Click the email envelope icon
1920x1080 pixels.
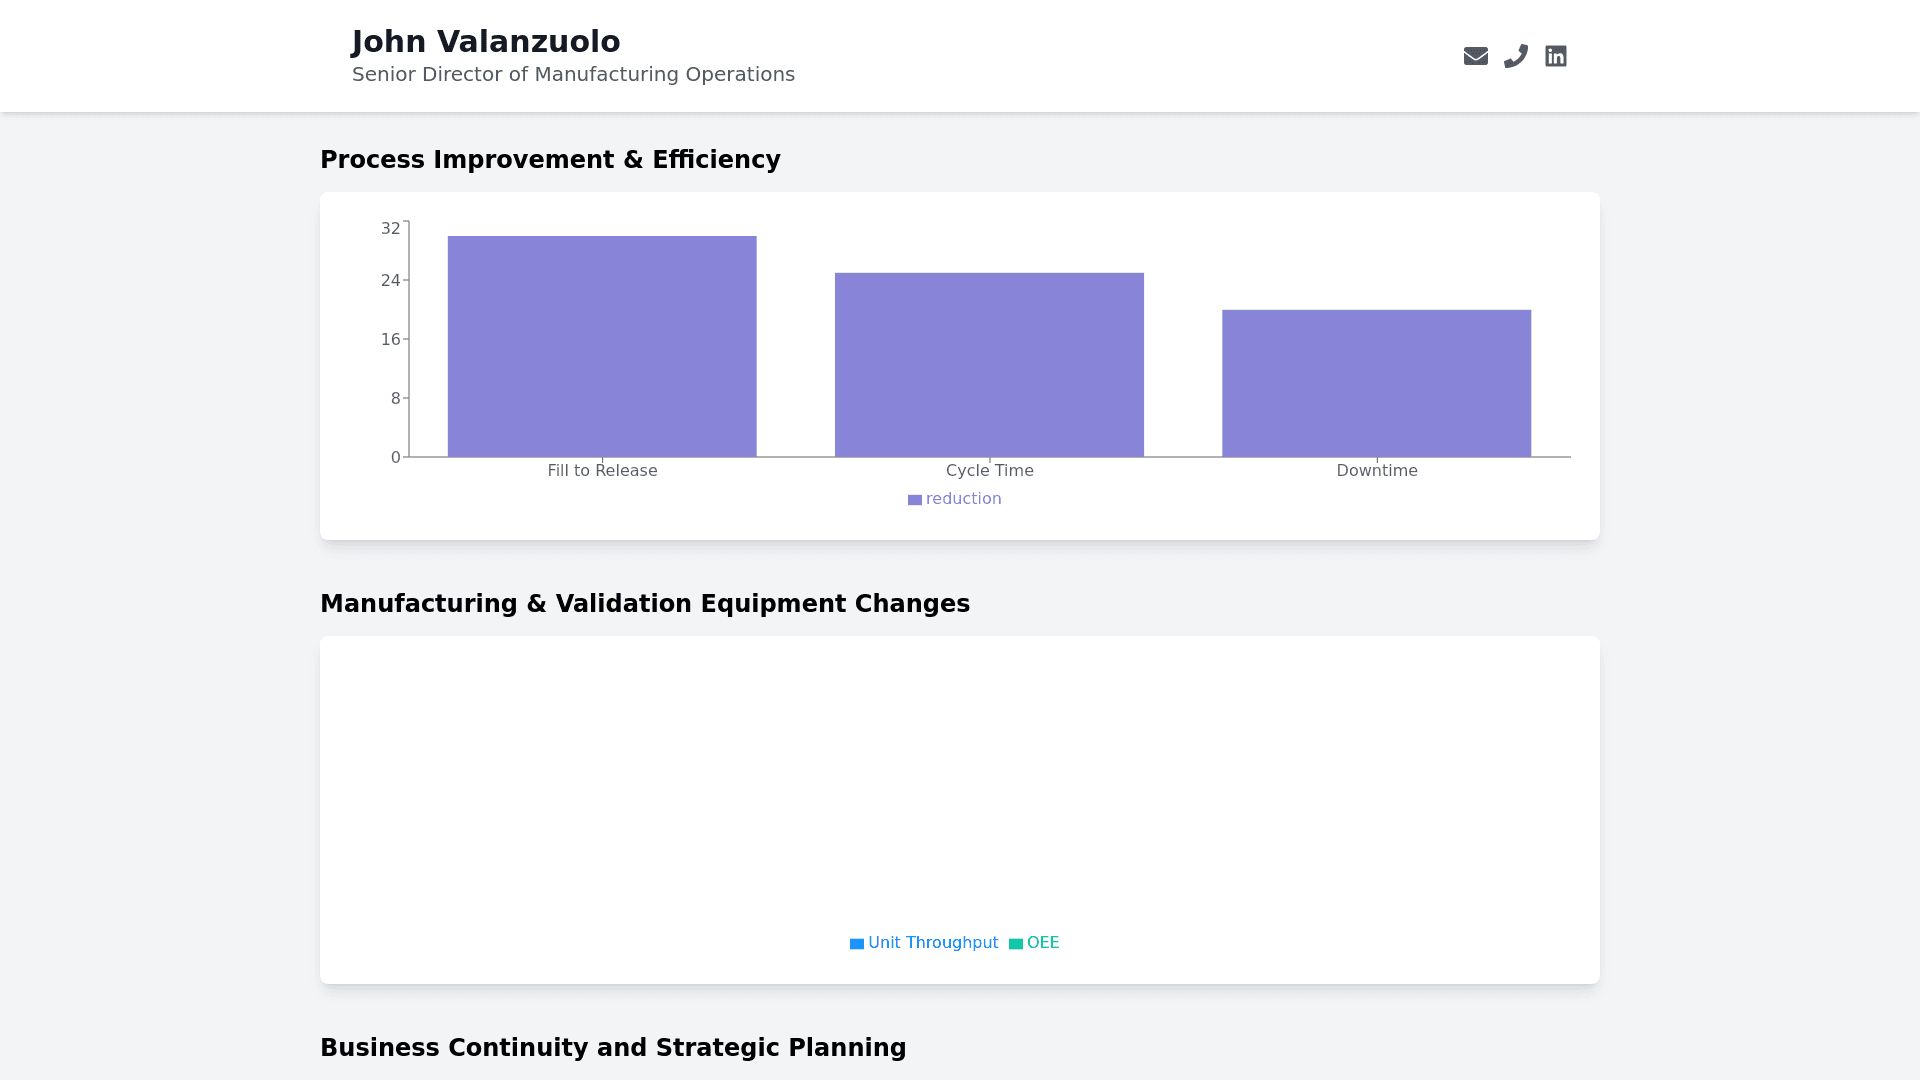(1475, 56)
